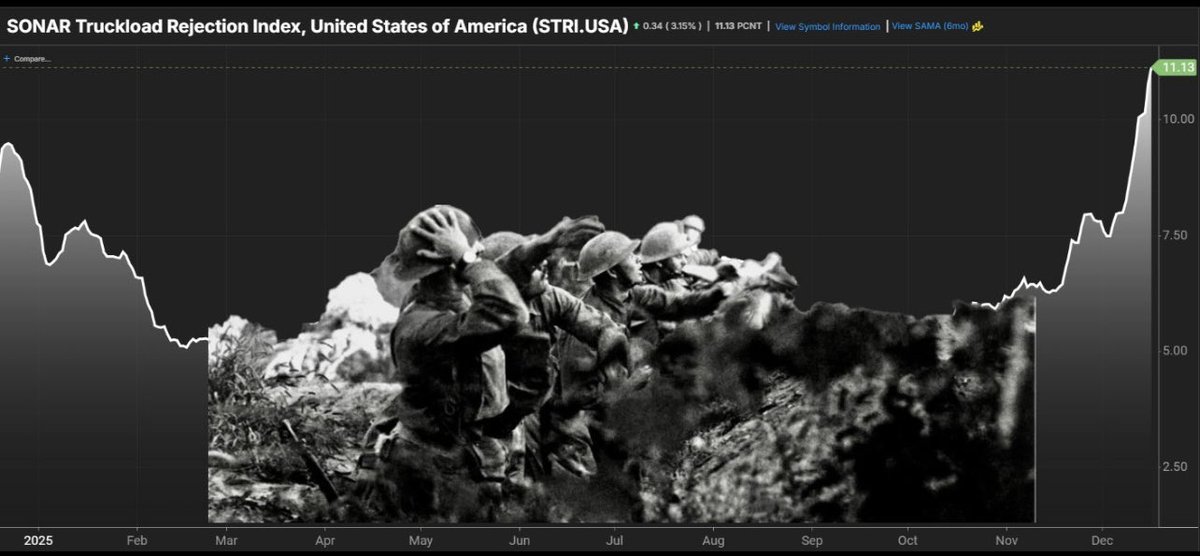Open the View SAMA (6mo) link
This screenshot has width=1200, height=556.
(930, 27)
